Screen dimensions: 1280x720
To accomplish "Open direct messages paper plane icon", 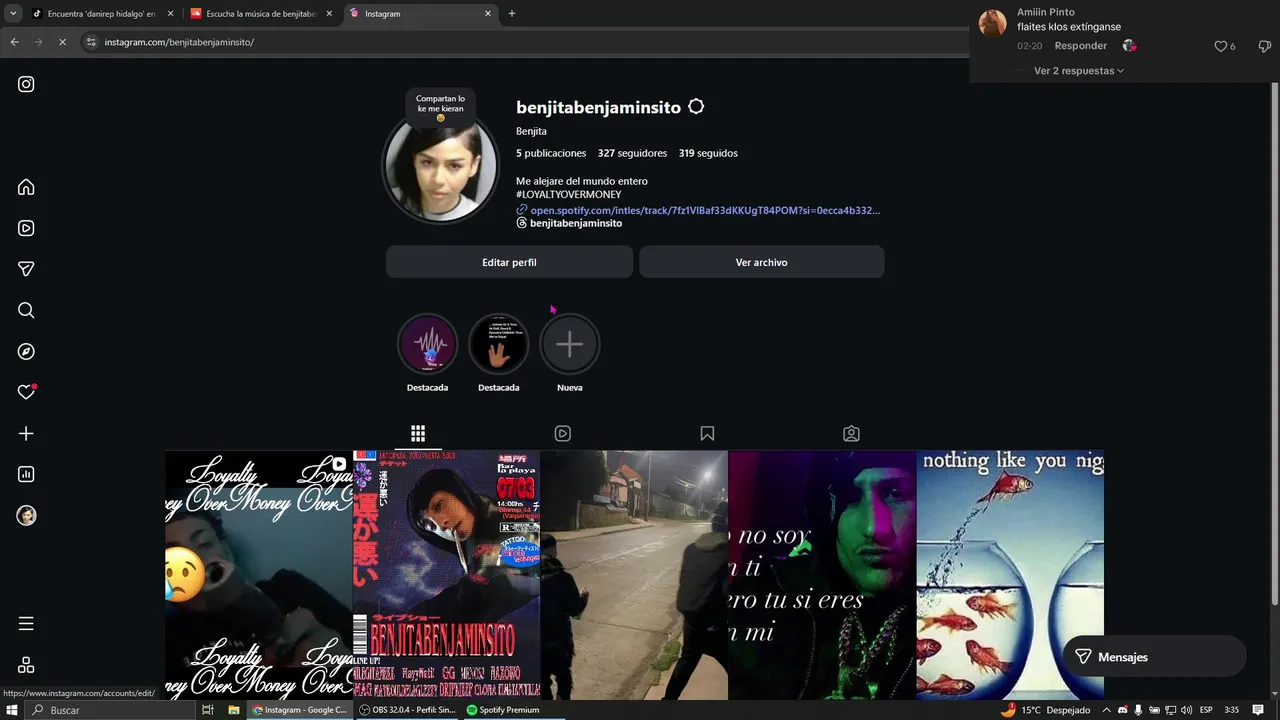I will pos(26,269).
